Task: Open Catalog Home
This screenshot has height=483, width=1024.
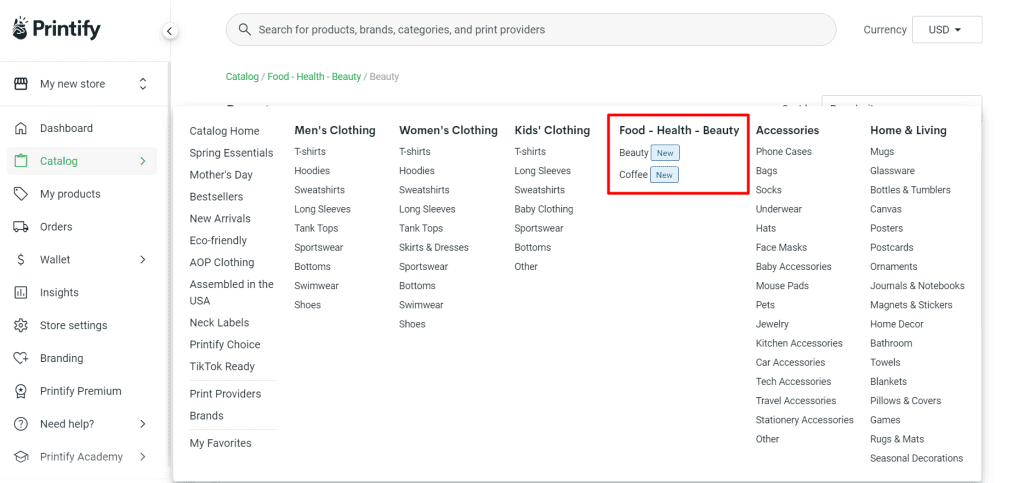Action: coord(224,131)
